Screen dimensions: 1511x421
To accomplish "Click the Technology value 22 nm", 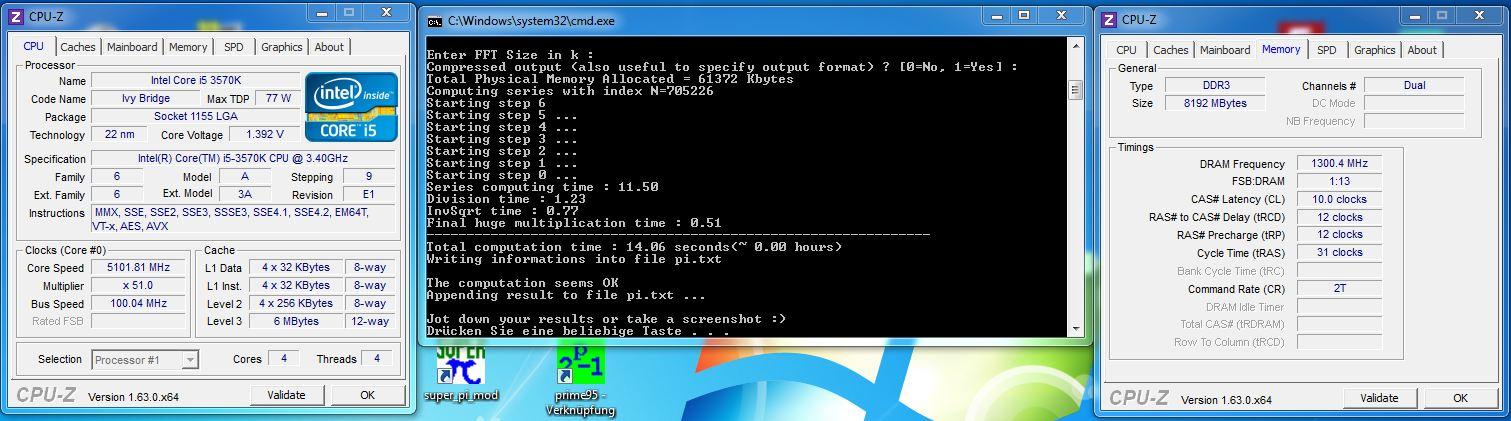I will click(119, 134).
